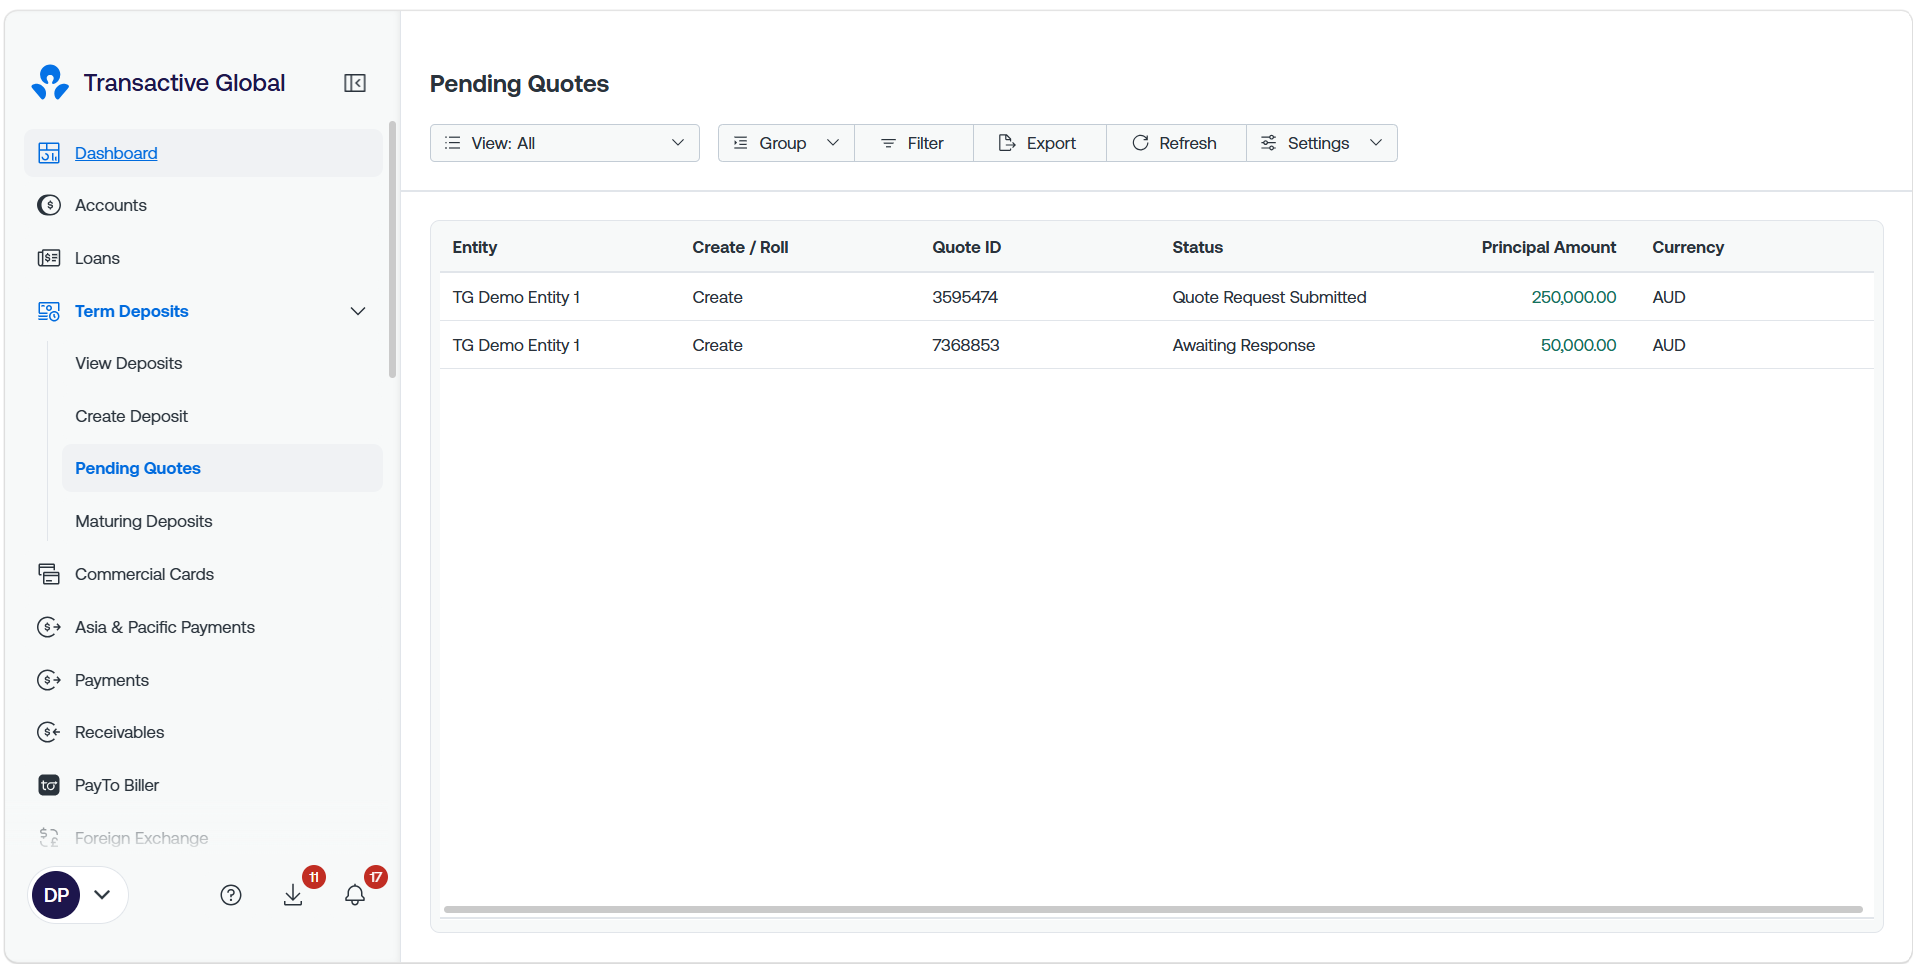Click the Status column header
This screenshot has height=966, width=1915.
tap(1197, 247)
